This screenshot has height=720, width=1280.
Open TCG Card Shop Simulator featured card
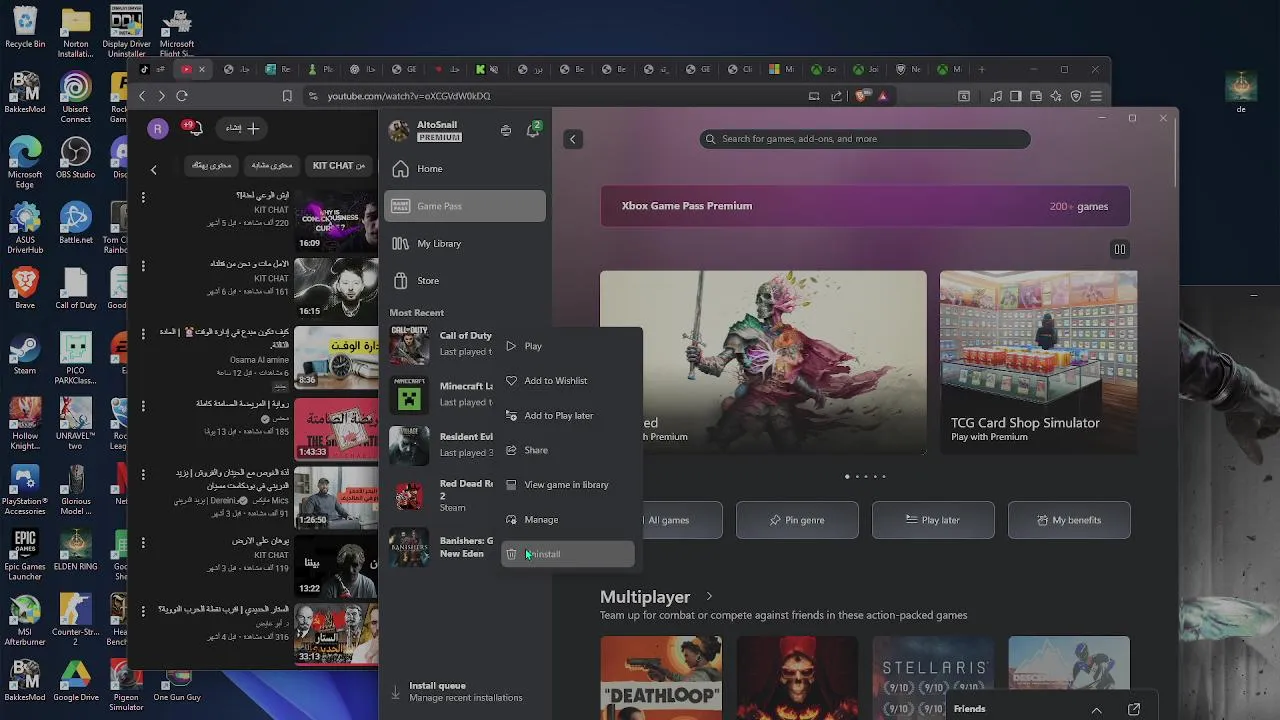(1038, 362)
